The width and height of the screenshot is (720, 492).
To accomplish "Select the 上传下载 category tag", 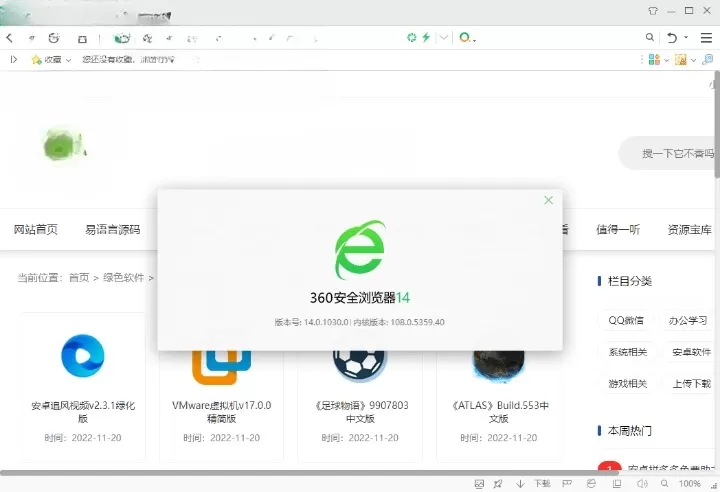I will [691, 384].
